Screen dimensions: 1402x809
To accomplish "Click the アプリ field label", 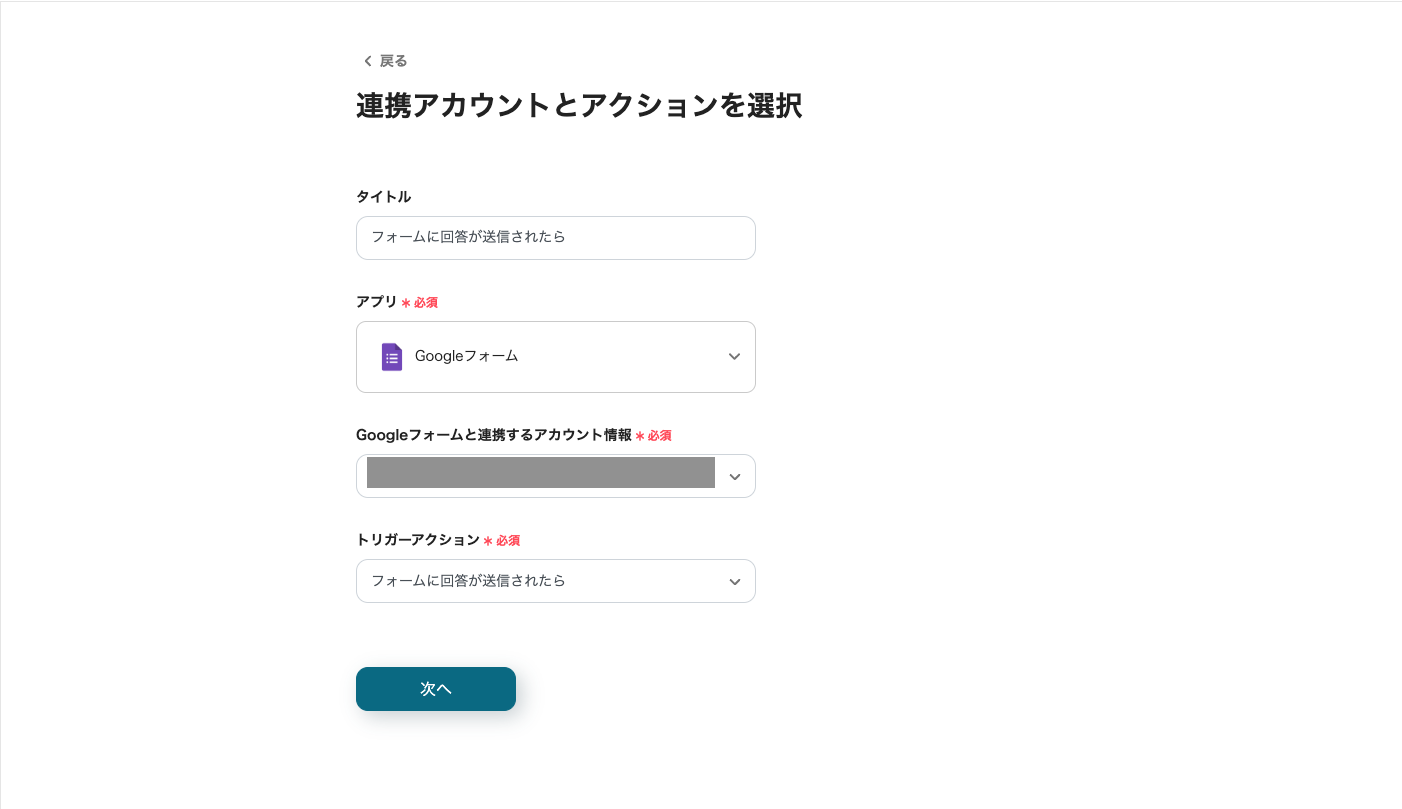I will [376, 302].
